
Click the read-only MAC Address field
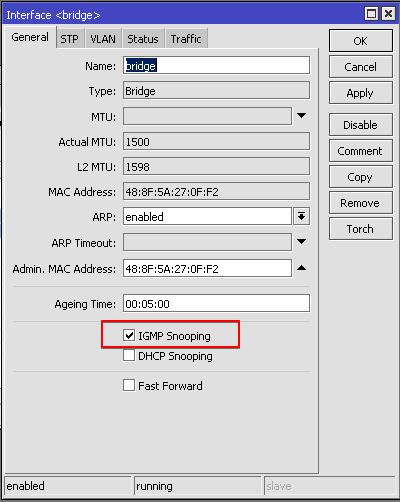coord(216,191)
